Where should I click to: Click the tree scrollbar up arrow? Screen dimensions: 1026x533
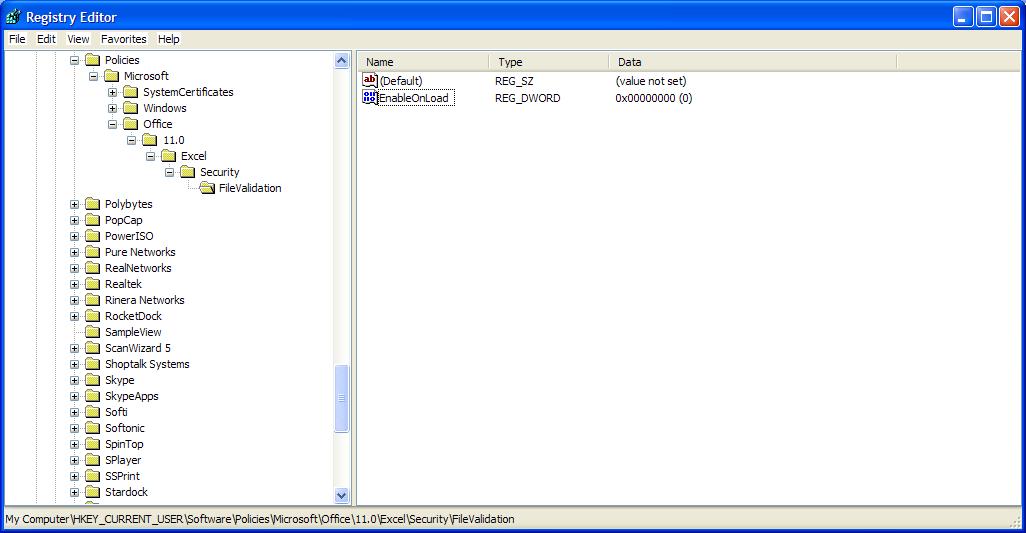(x=342, y=61)
